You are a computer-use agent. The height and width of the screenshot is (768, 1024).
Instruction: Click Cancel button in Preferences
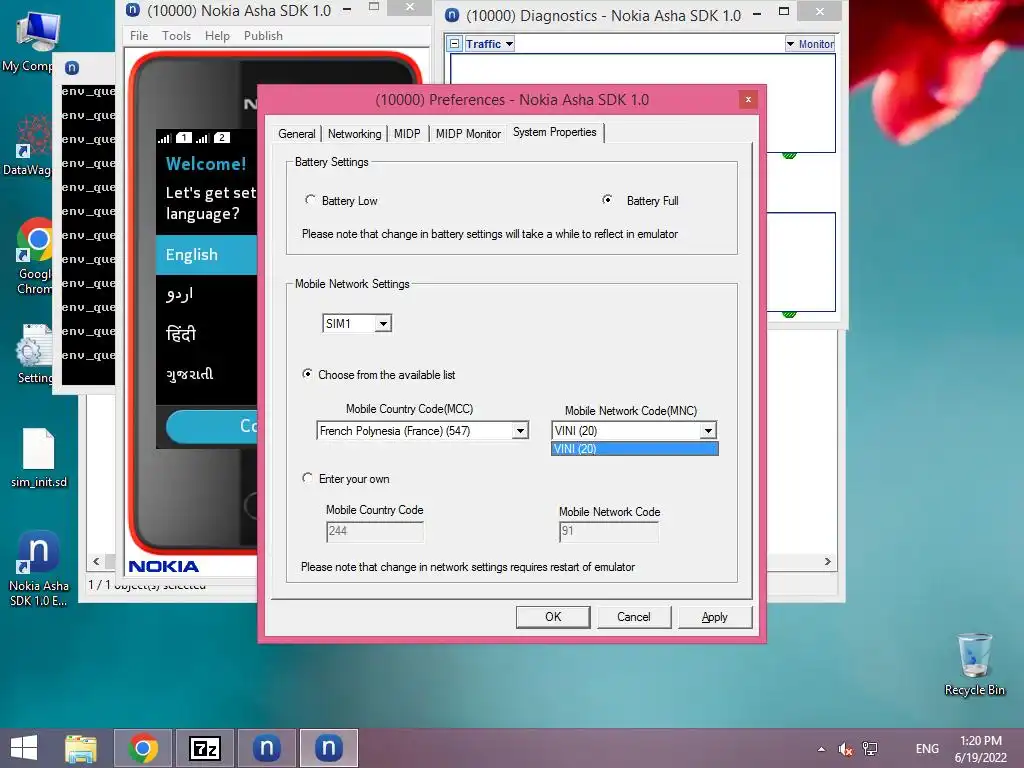tap(633, 617)
